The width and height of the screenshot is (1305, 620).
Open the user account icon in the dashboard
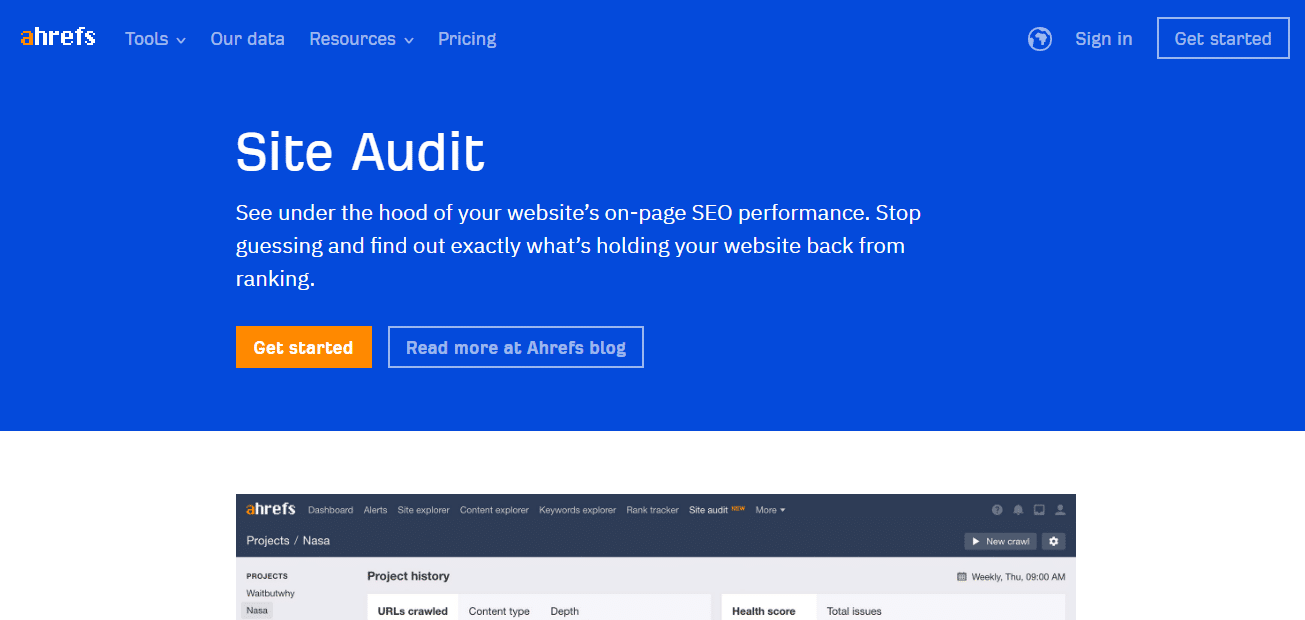(x=1060, y=510)
